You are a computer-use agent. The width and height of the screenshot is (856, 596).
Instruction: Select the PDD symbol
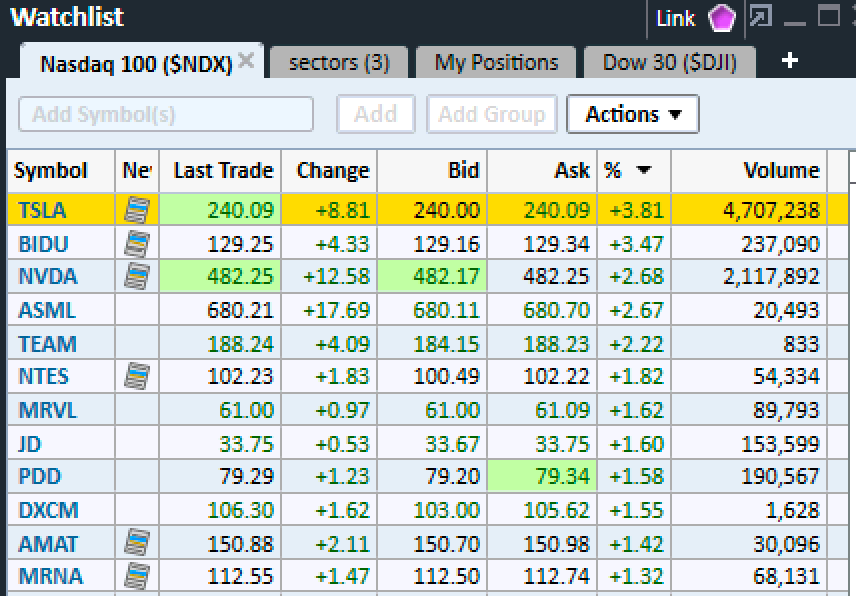coord(39,476)
